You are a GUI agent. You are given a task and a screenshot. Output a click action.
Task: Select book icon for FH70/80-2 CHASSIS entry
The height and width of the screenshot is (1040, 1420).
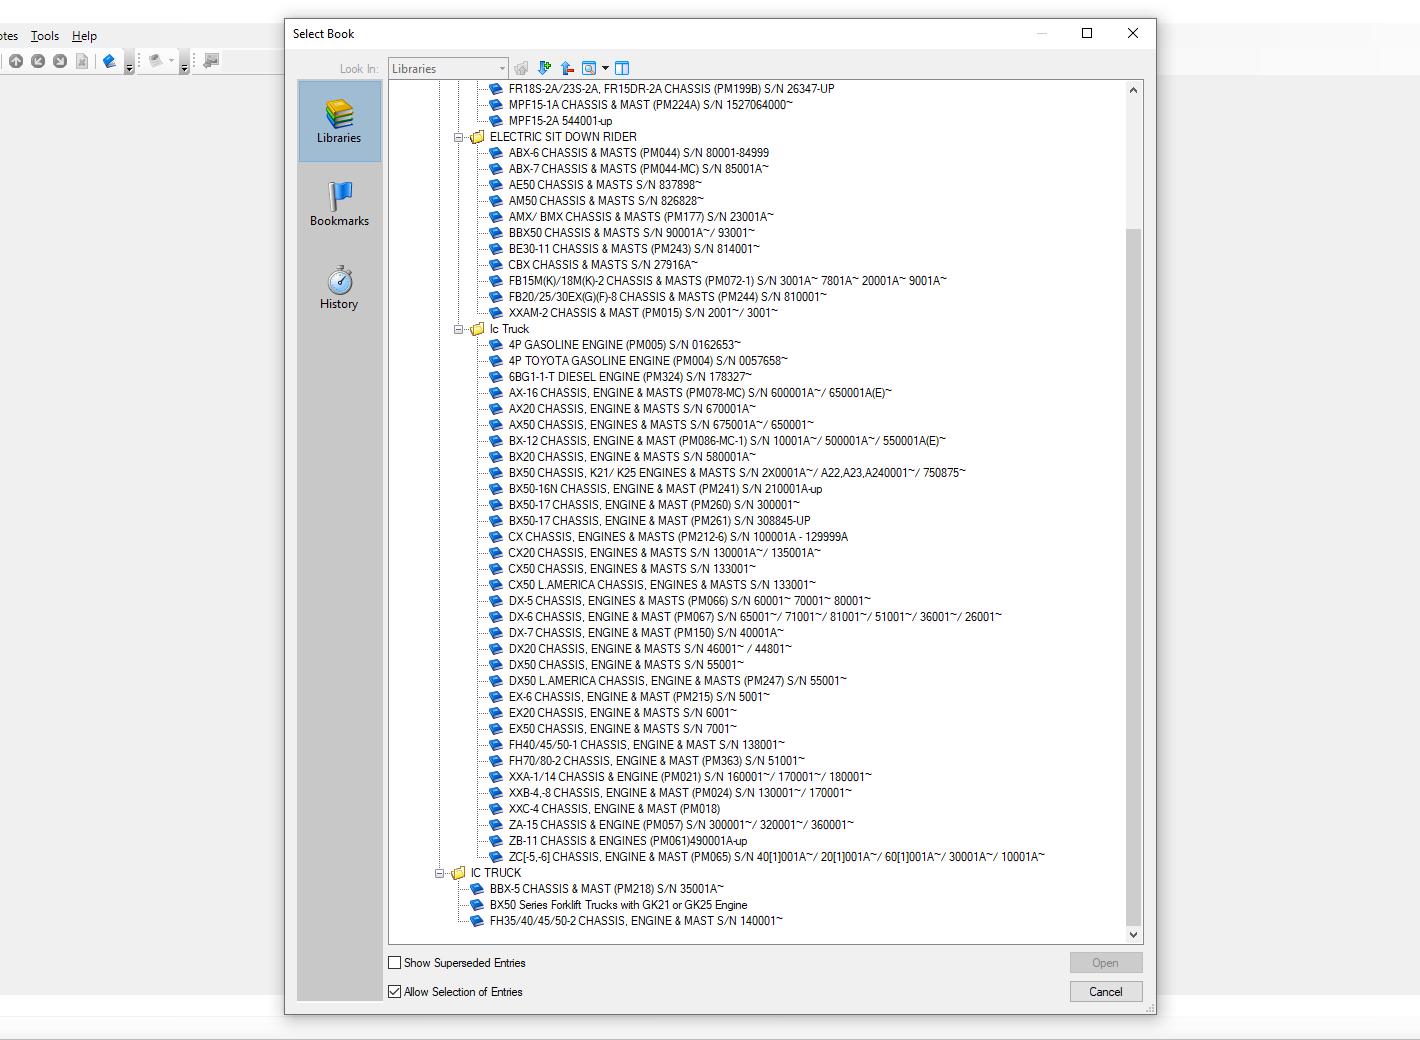tap(496, 761)
